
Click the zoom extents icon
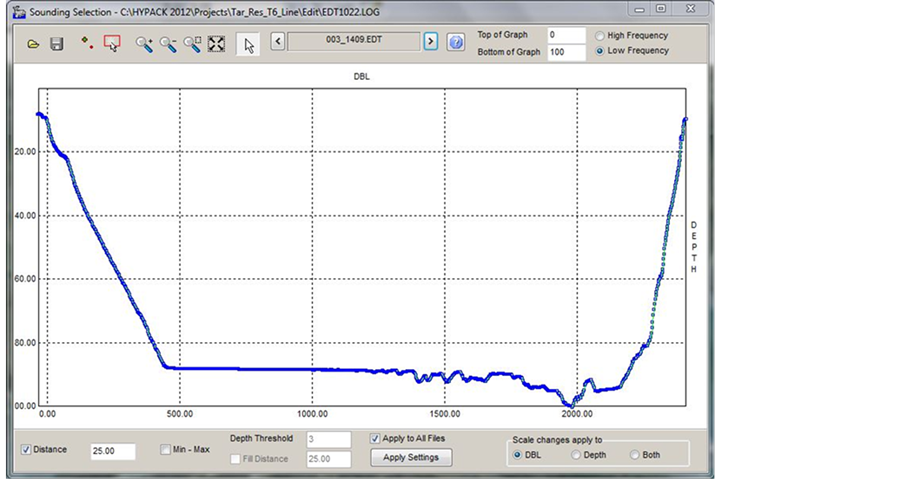216,44
